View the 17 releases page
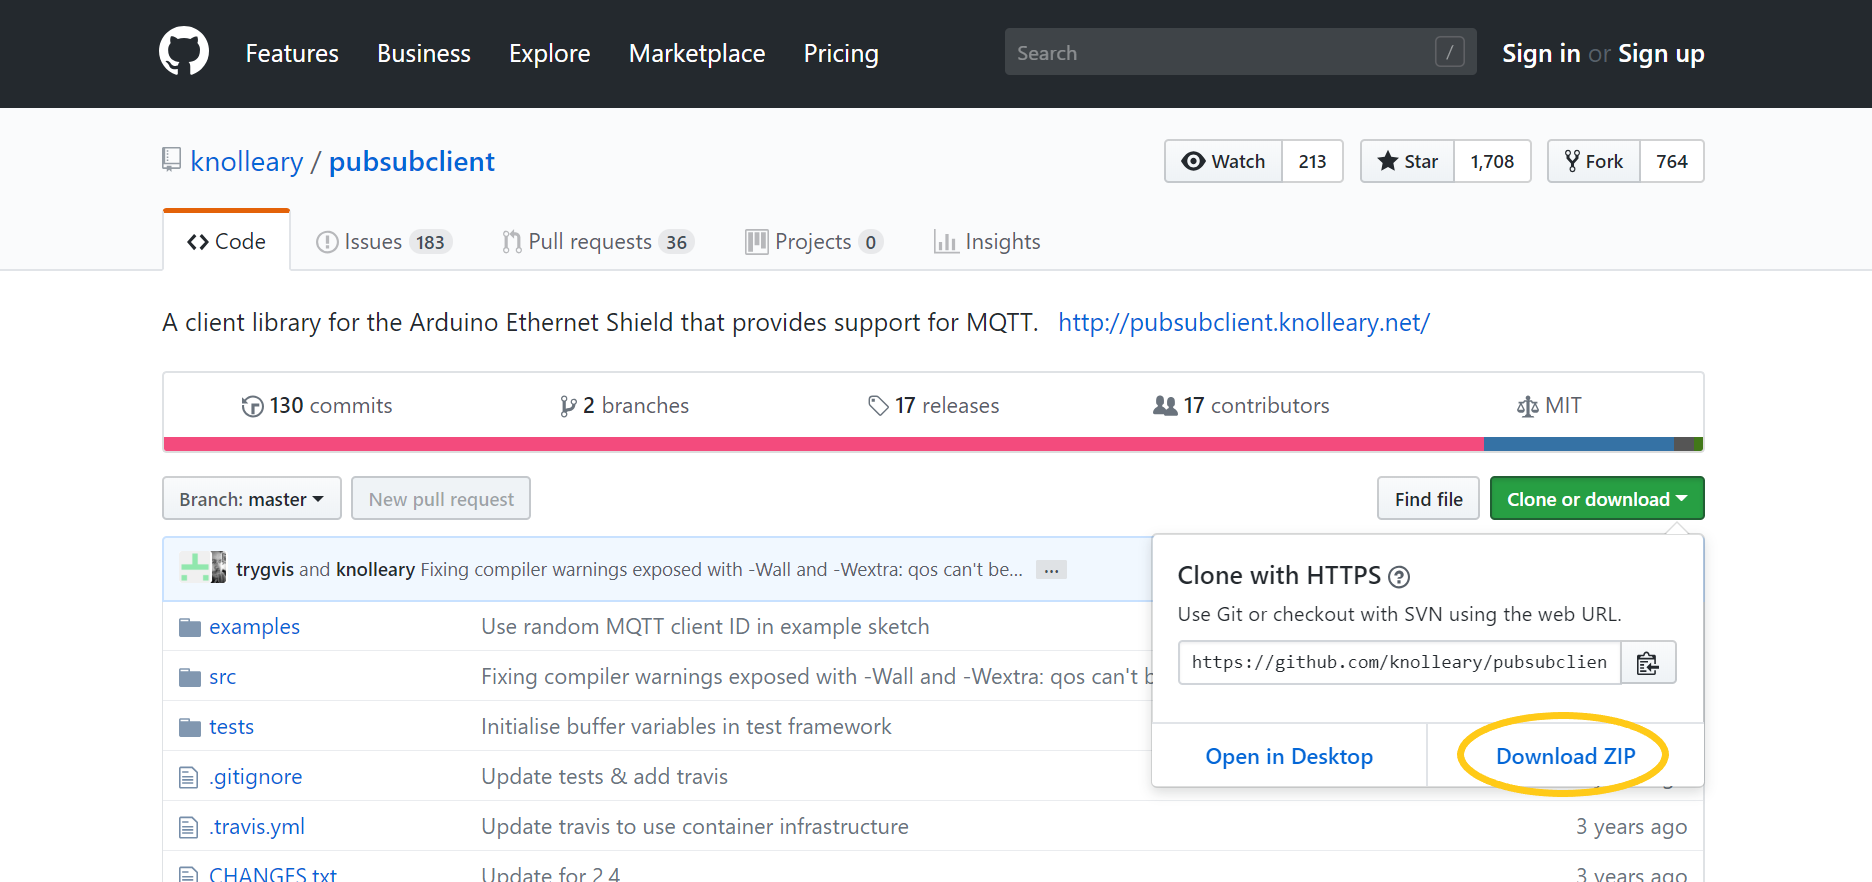Screen dimensions: 1872x882 click(x=933, y=405)
